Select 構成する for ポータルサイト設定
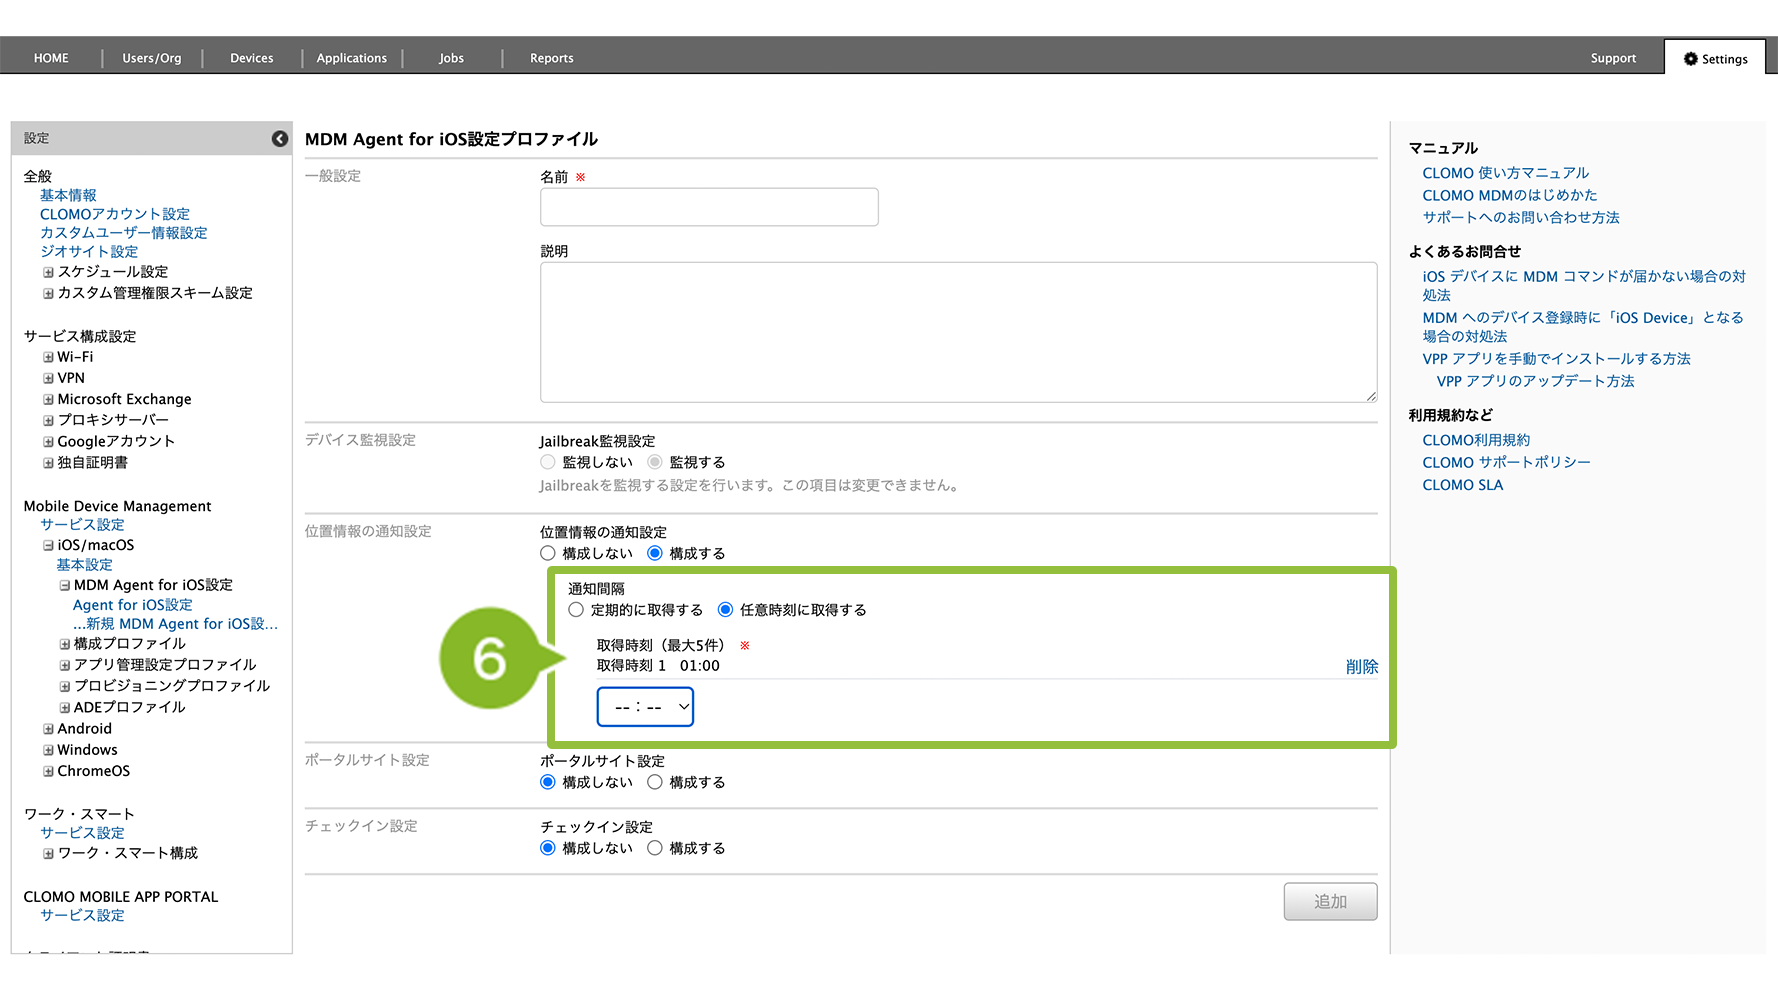 click(655, 782)
